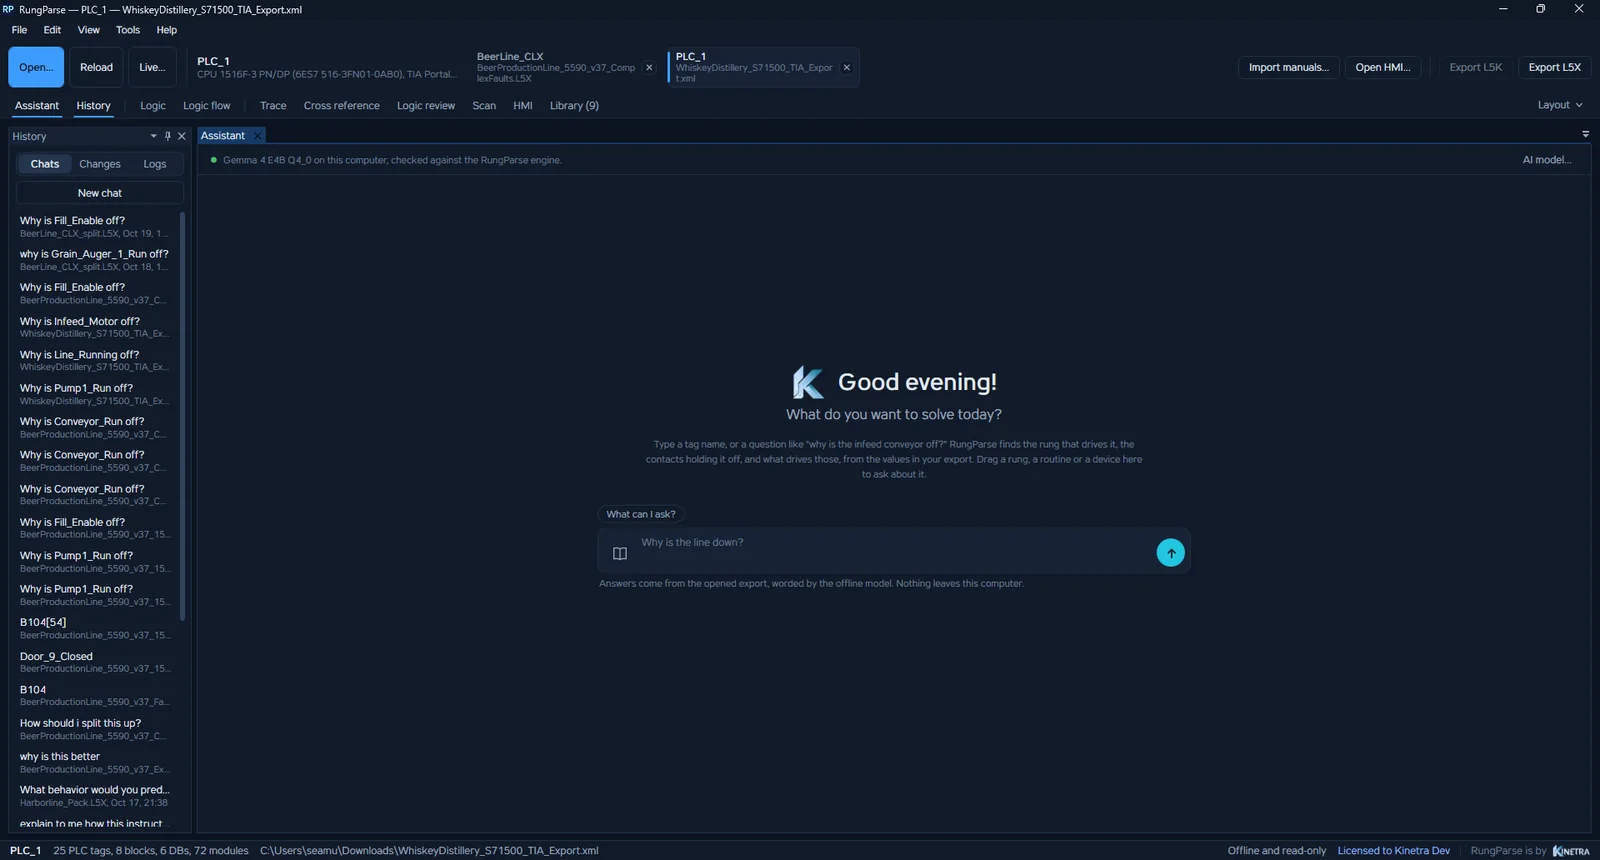Open the View menu
This screenshot has height=860, width=1600.
coord(89,30)
